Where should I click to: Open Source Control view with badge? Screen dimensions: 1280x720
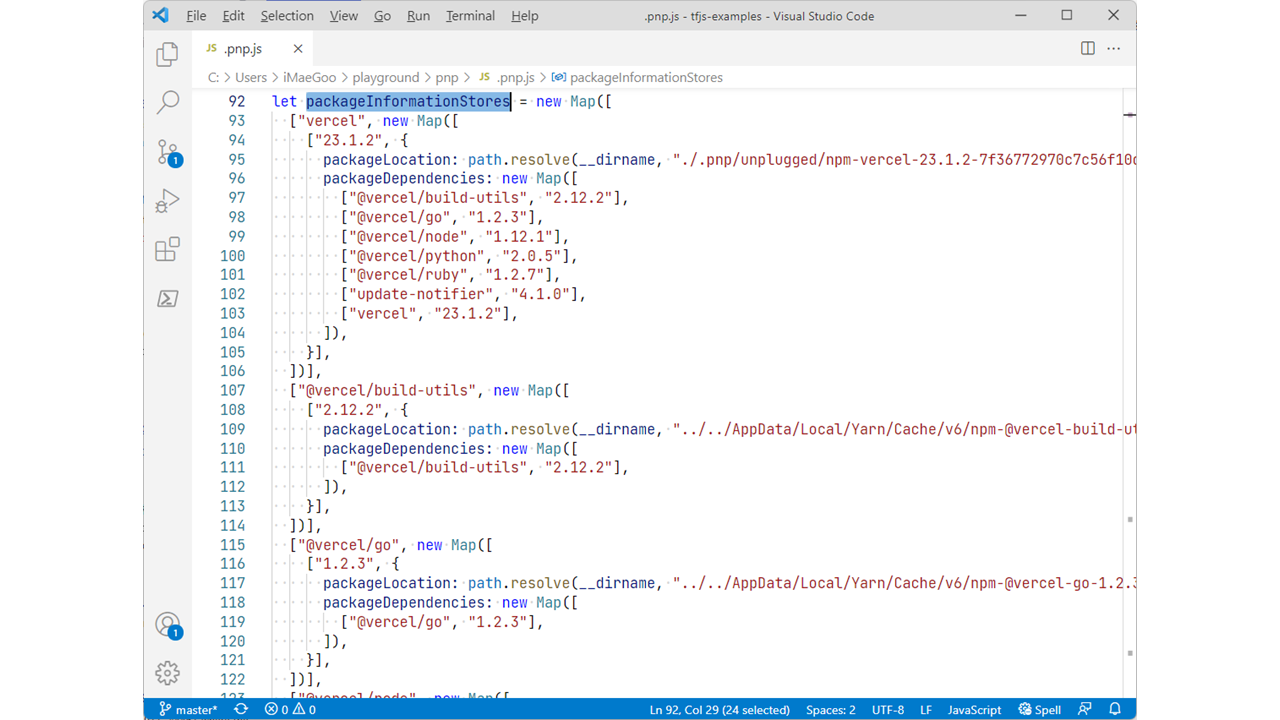(168, 152)
